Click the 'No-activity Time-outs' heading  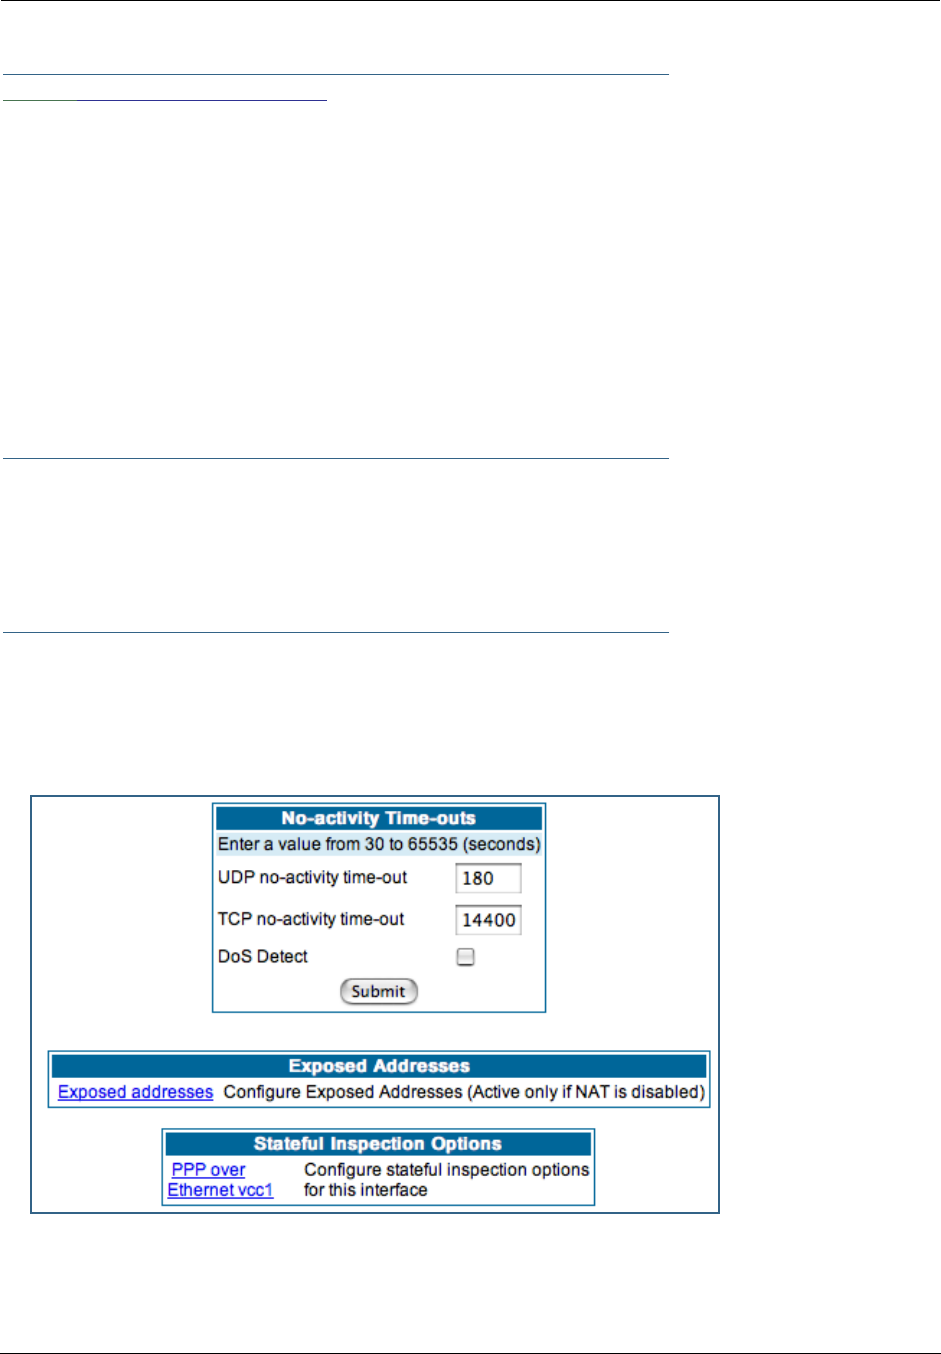(379, 818)
